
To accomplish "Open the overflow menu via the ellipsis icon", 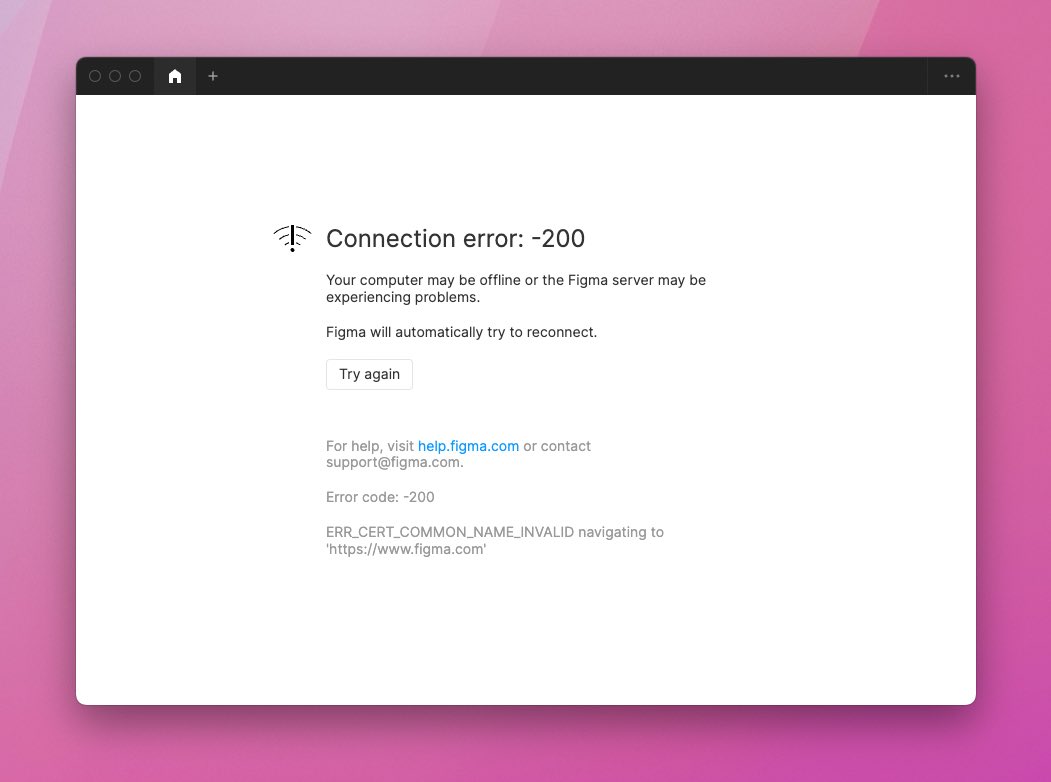I will [x=951, y=76].
